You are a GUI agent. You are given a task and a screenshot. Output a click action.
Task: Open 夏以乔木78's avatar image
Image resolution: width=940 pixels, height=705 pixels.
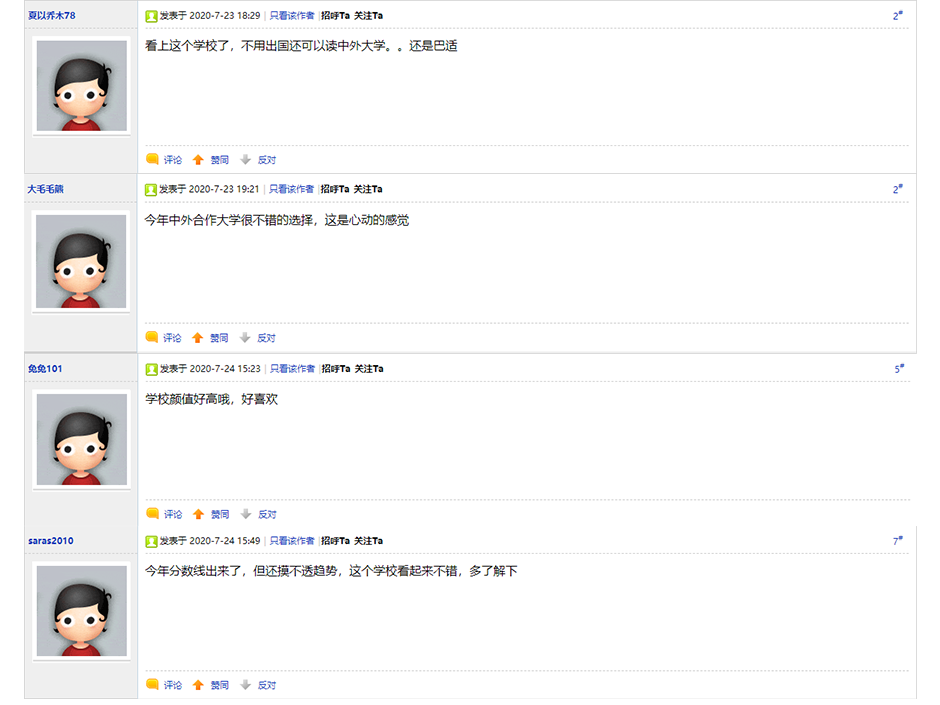(x=82, y=86)
